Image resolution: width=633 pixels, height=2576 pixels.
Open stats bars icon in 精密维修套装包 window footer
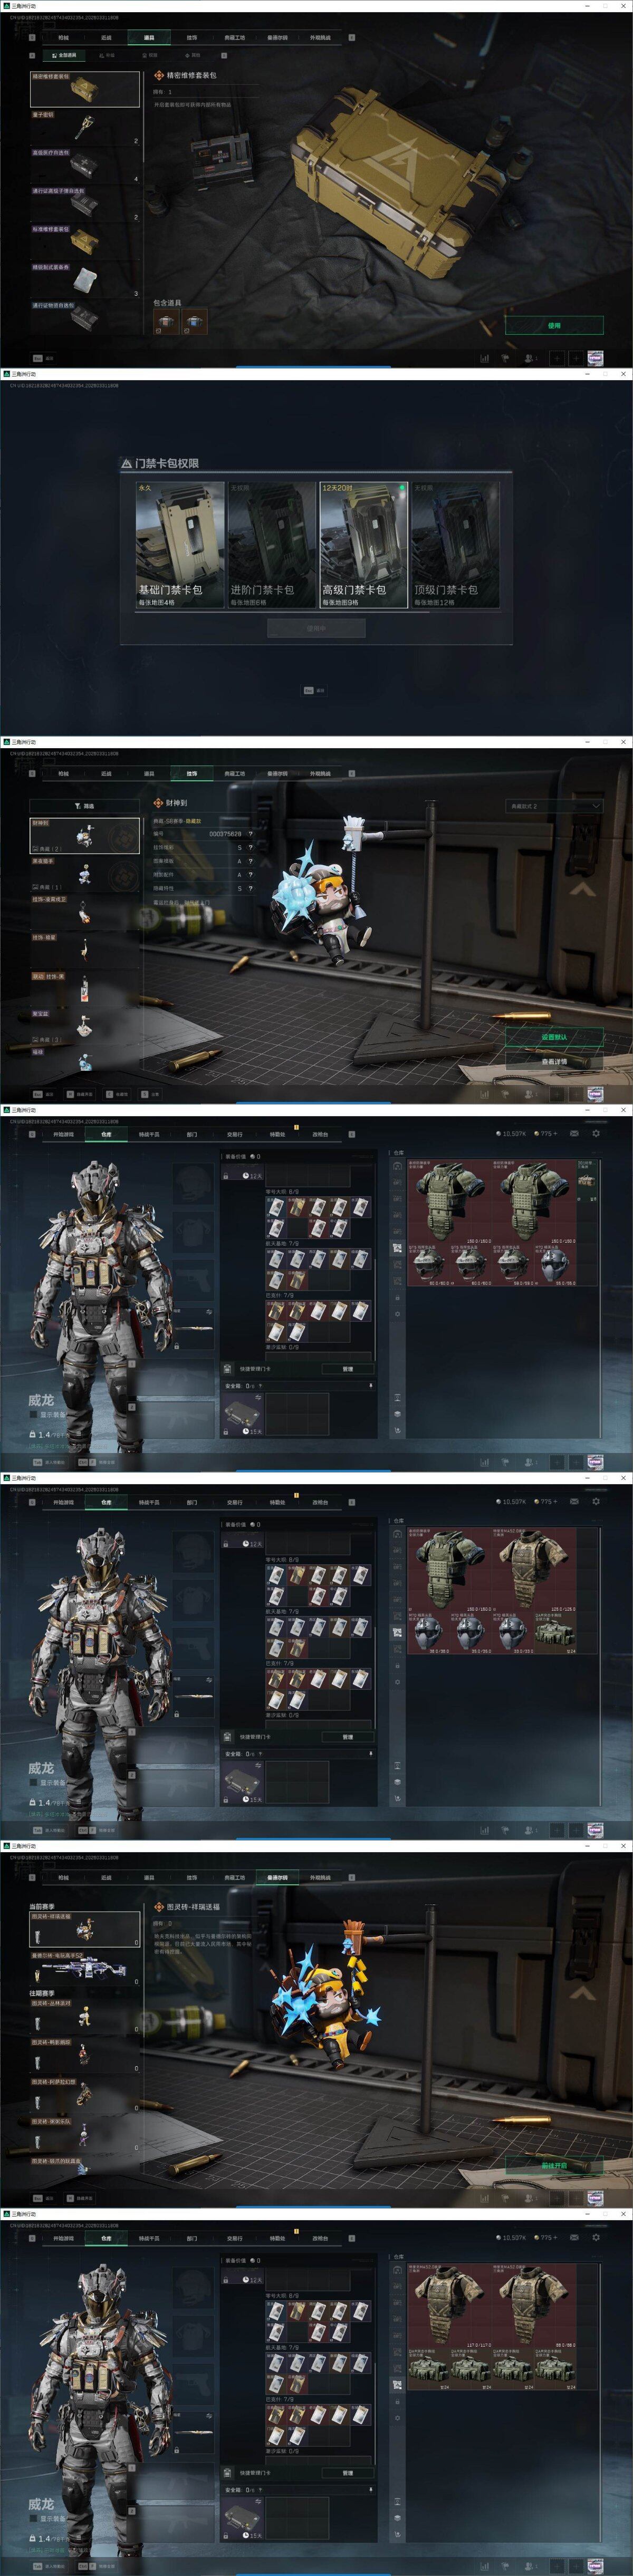click(x=485, y=358)
